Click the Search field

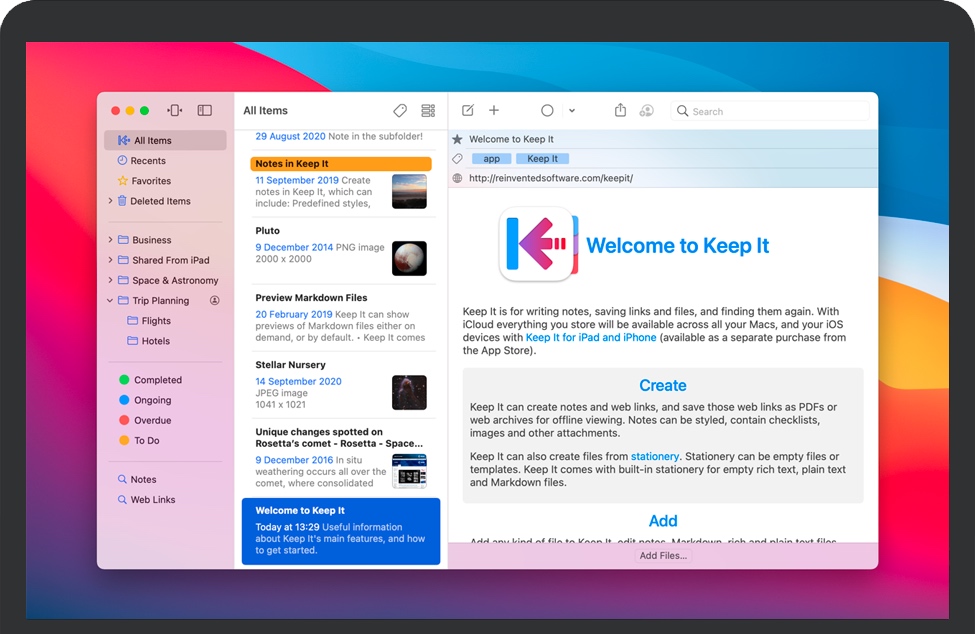[x=770, y=112]
